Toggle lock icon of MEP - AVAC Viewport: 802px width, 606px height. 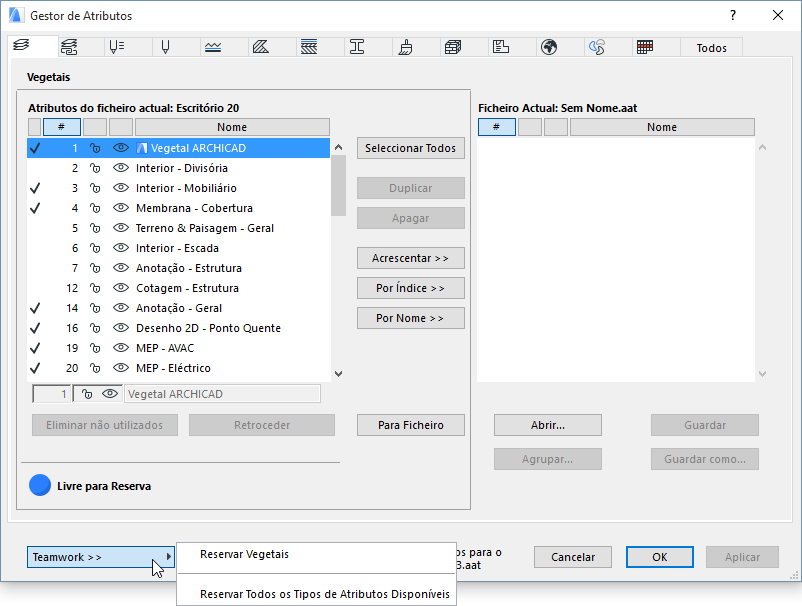coord(95,348)
